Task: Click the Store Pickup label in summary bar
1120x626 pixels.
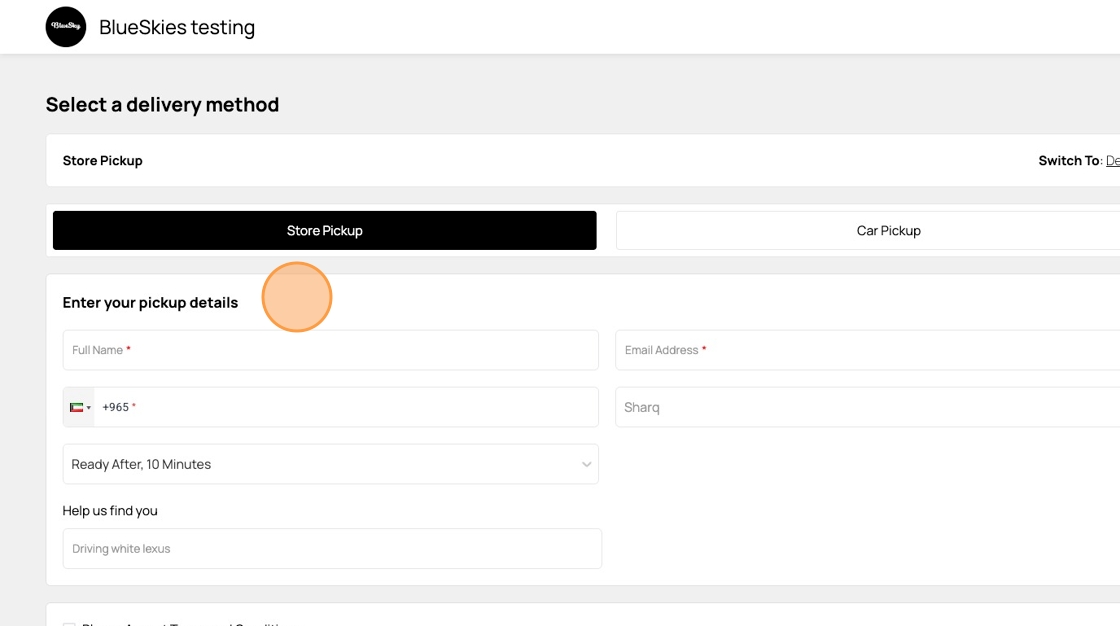Action: click(x=102, y=161)
